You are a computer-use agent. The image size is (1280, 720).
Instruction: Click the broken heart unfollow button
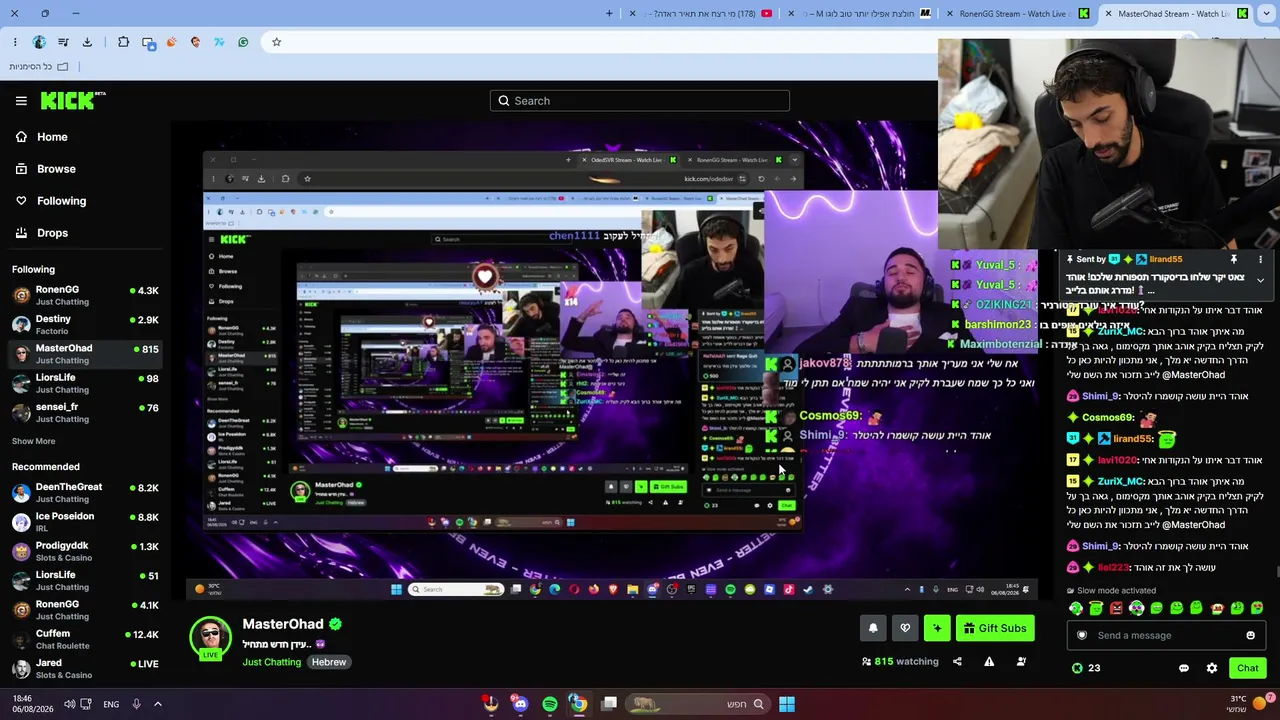click(905, 628)
